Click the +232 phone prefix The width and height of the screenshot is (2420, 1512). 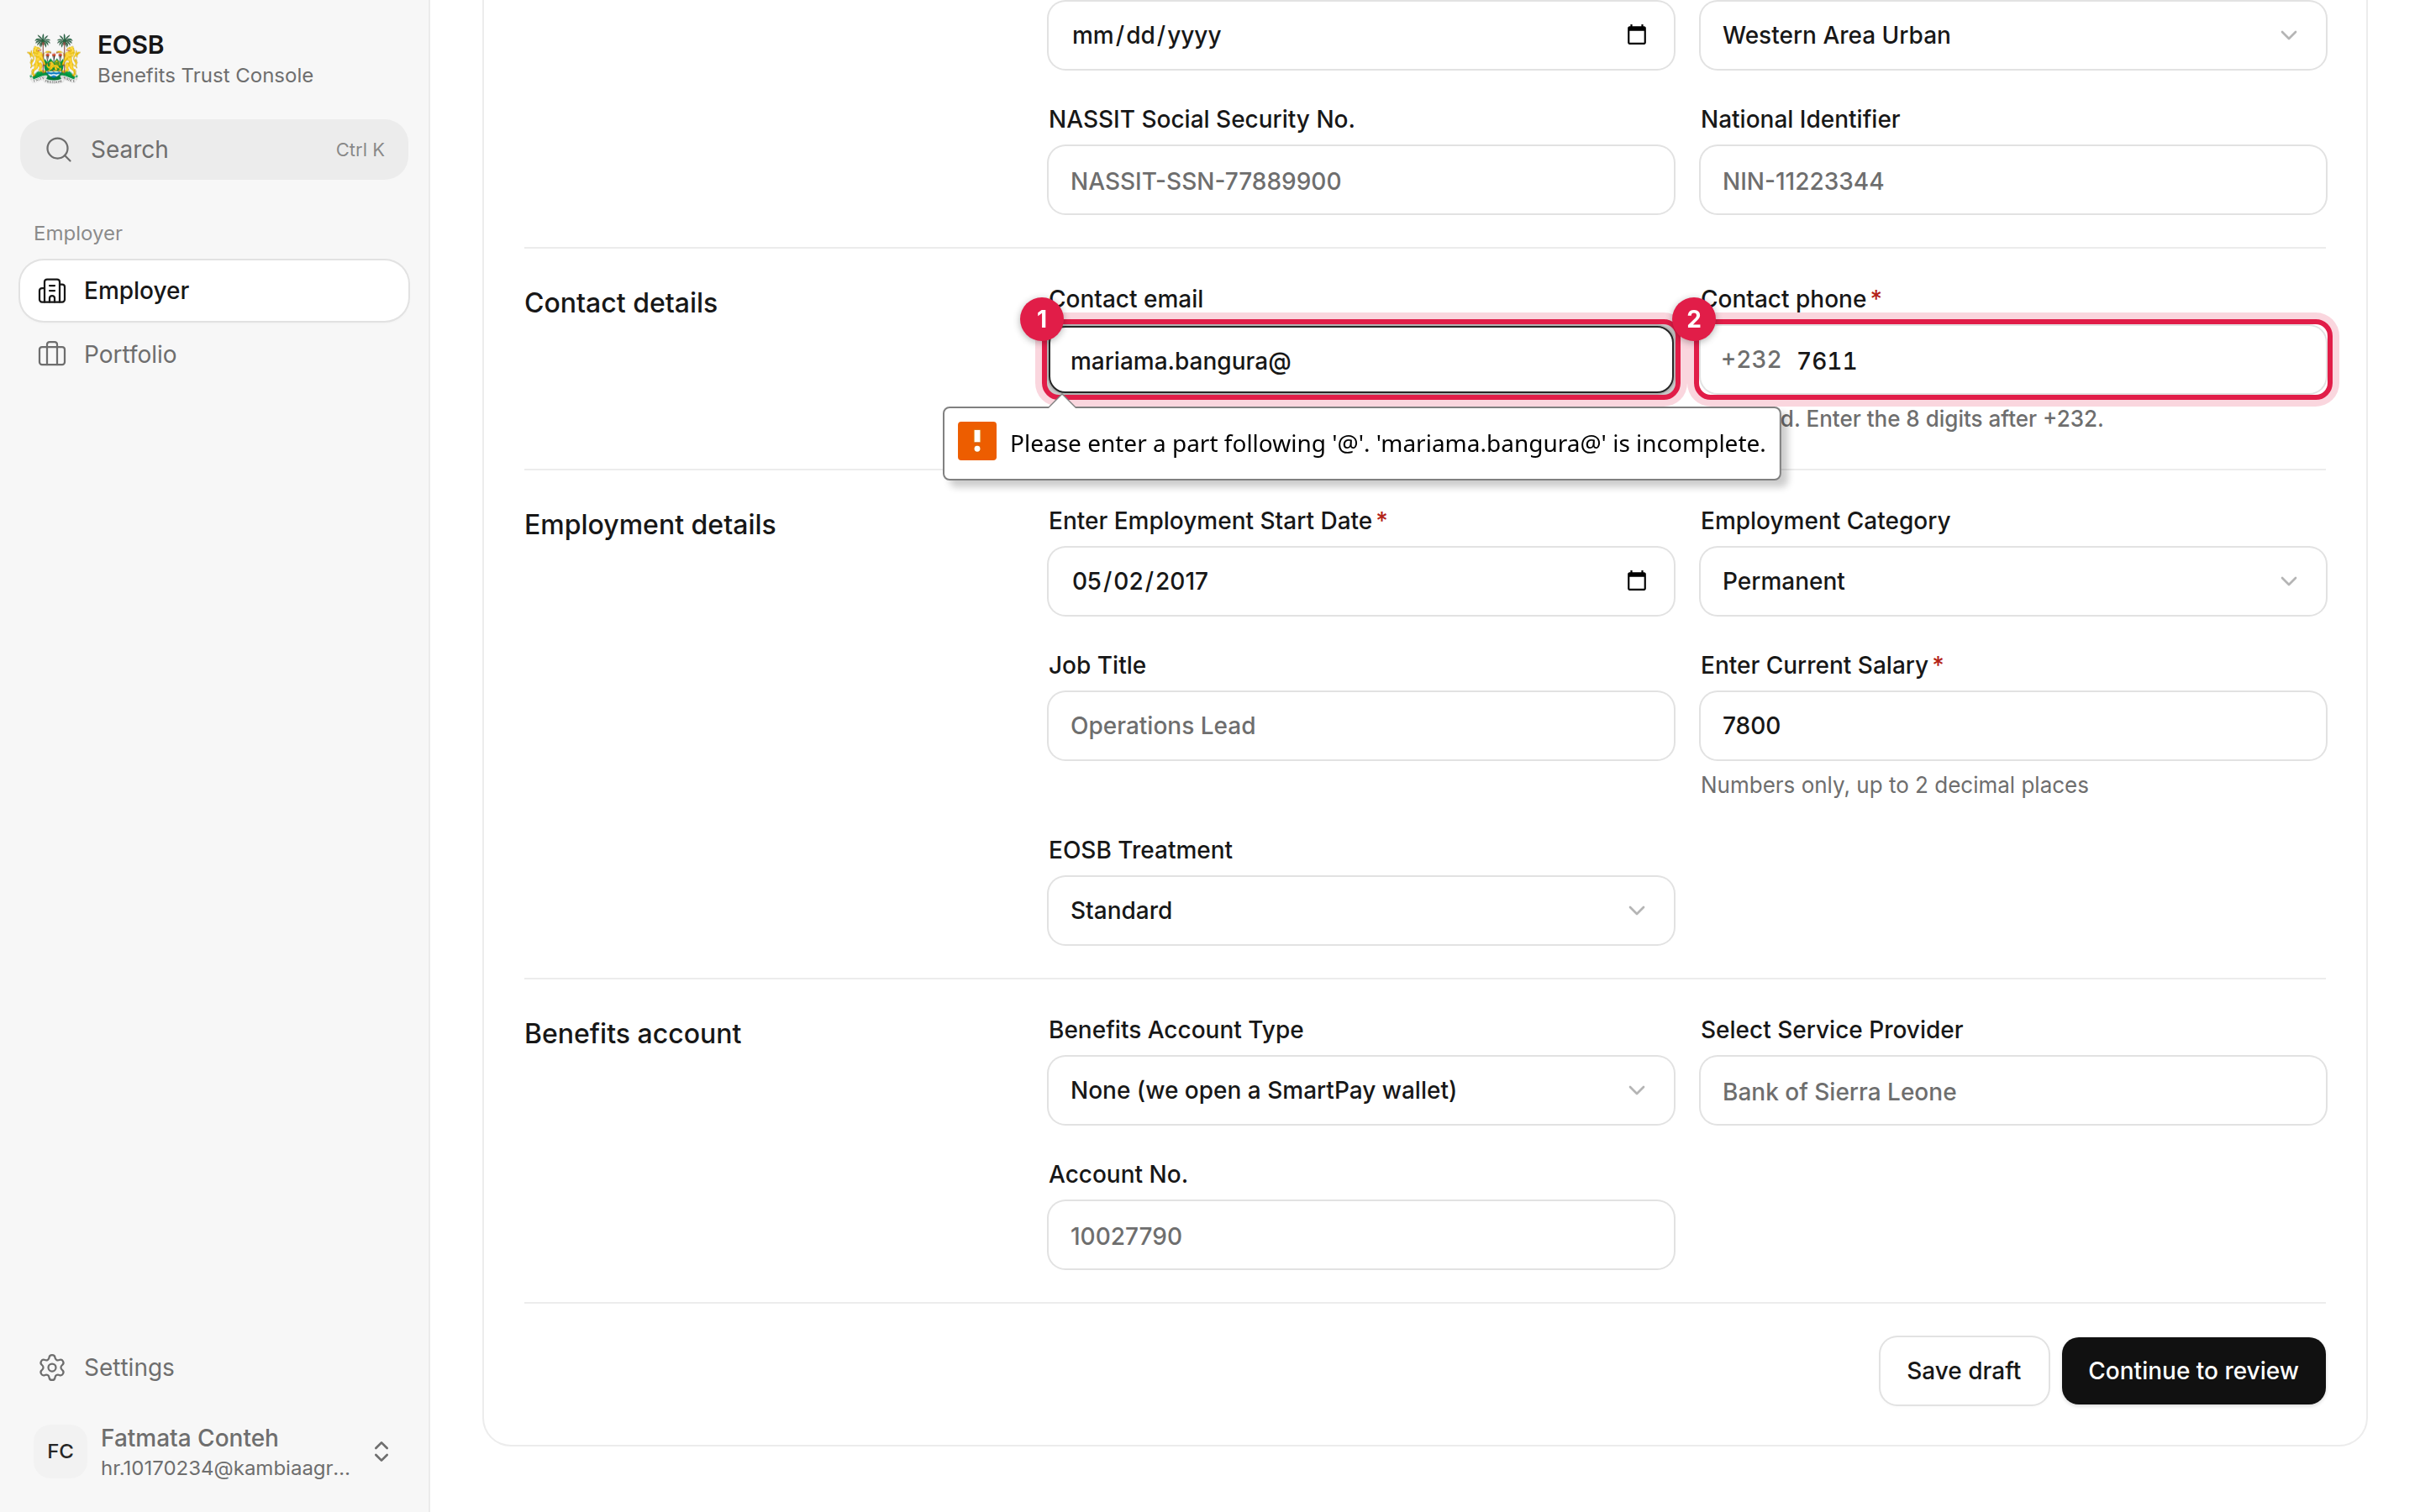coord(1751,360)
